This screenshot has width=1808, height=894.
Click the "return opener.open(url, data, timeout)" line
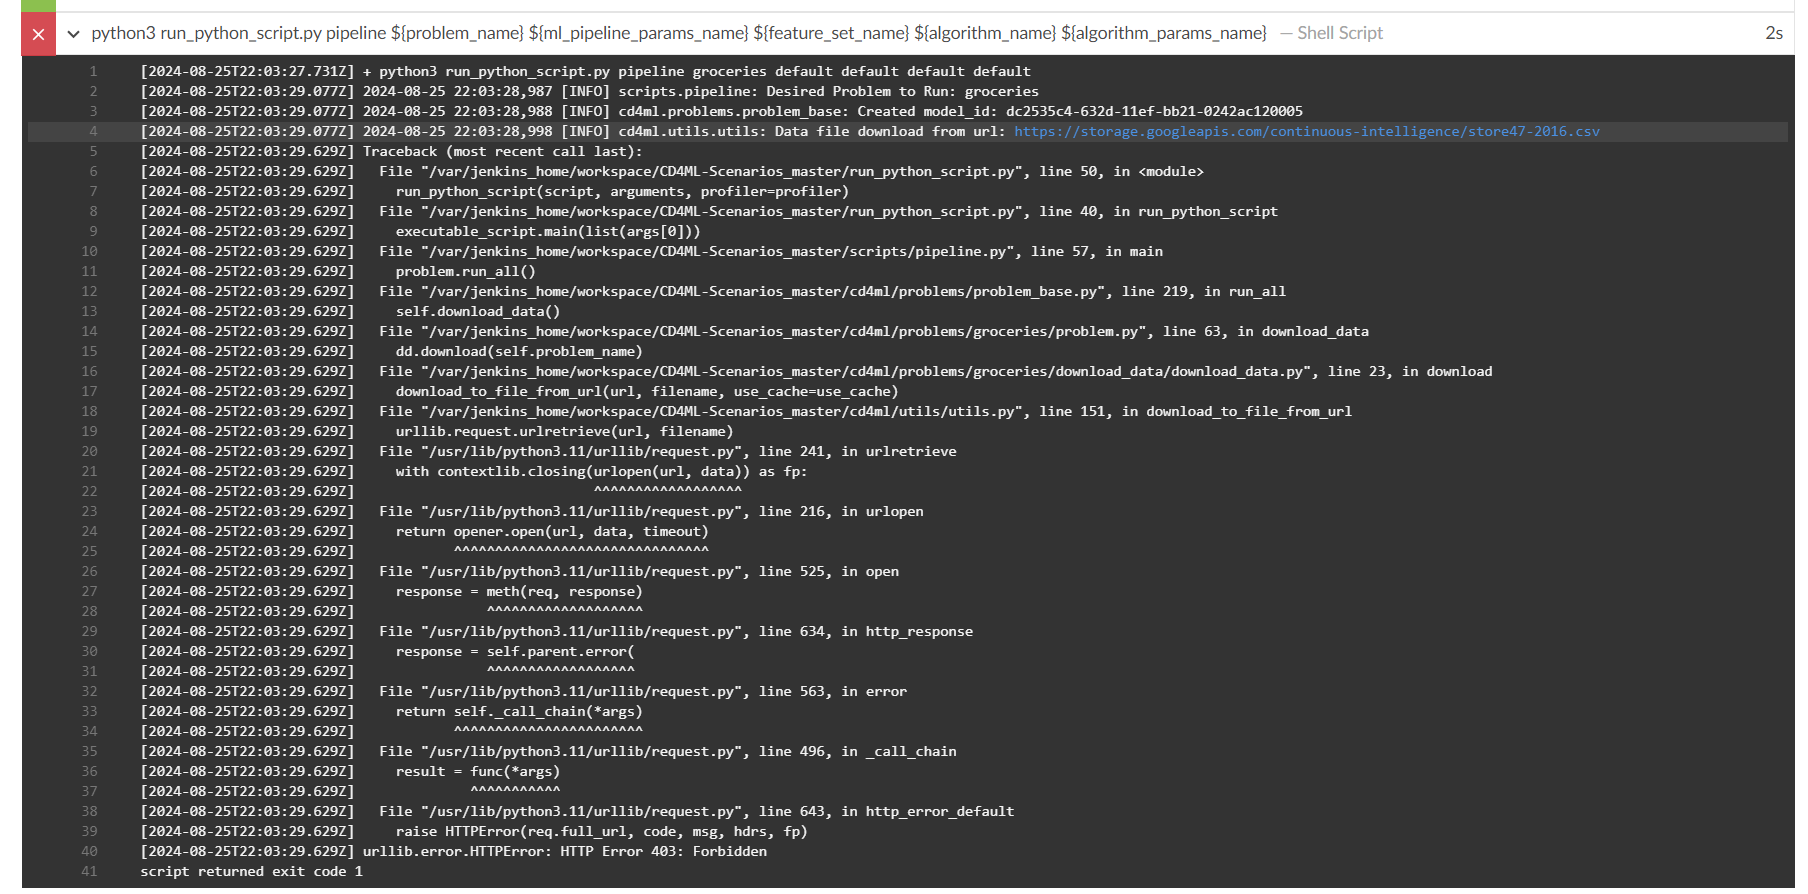(x=552, y=532)
